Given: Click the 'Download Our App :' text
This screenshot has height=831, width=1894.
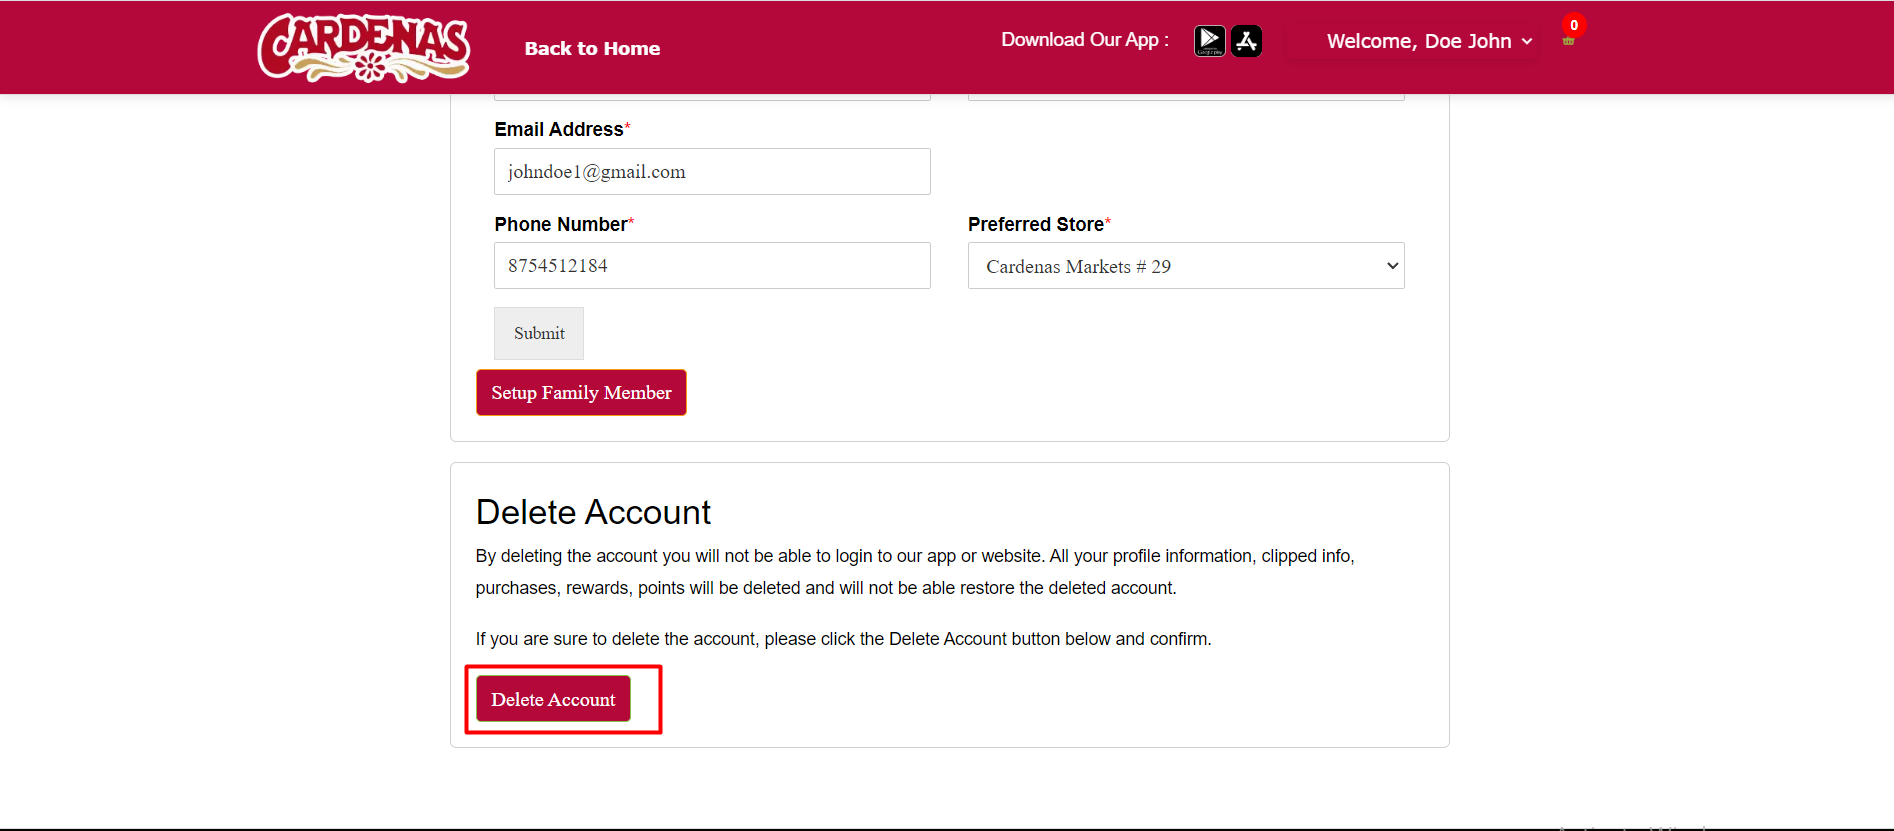Looking at the screenshot, I should coord(1085,40).
